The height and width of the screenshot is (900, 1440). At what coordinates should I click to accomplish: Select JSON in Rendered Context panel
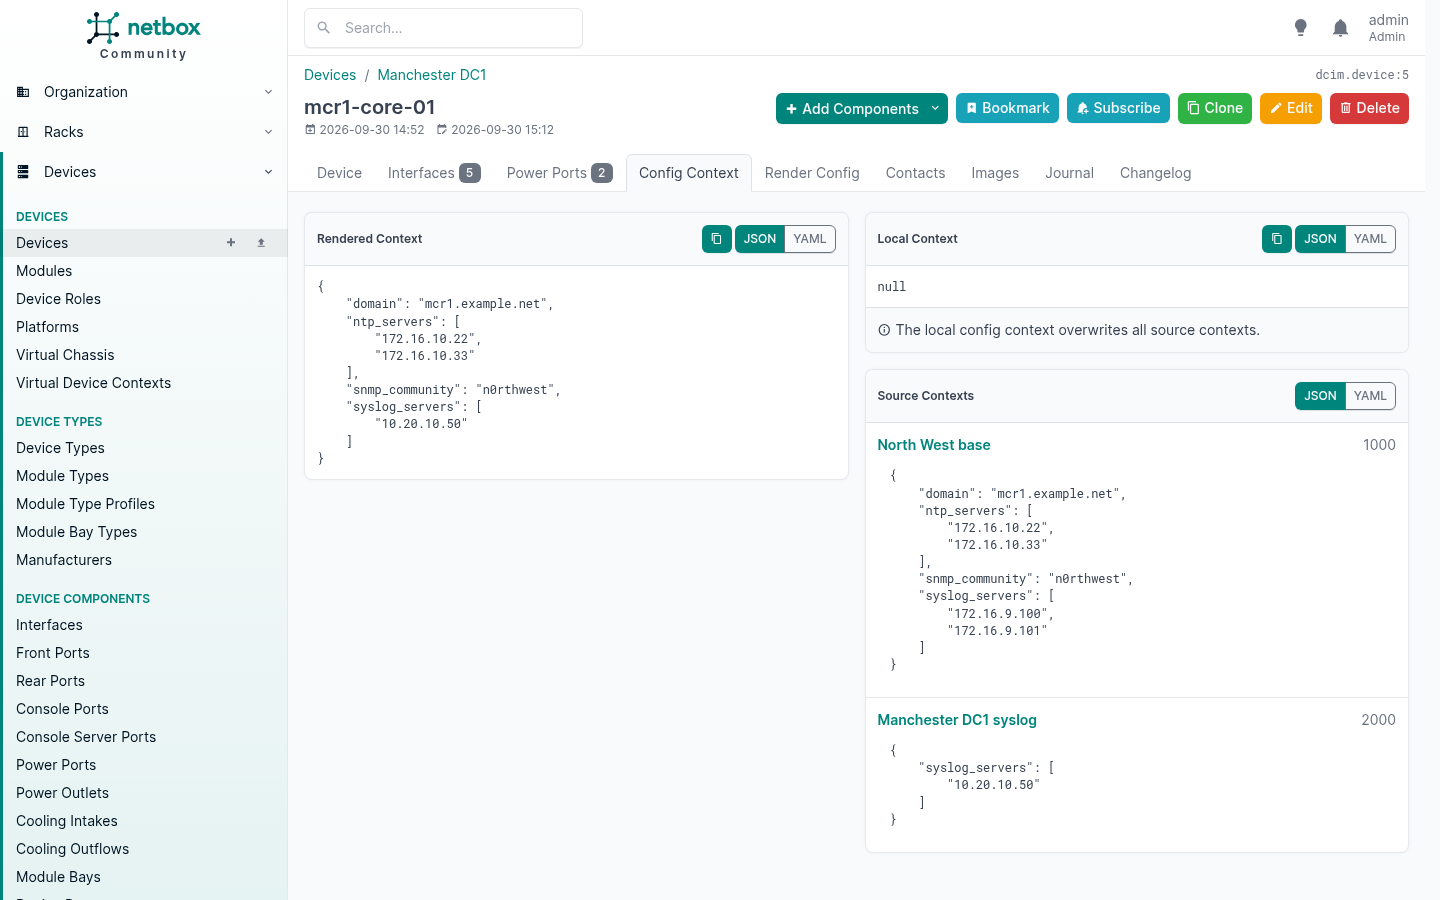(760, 239)
